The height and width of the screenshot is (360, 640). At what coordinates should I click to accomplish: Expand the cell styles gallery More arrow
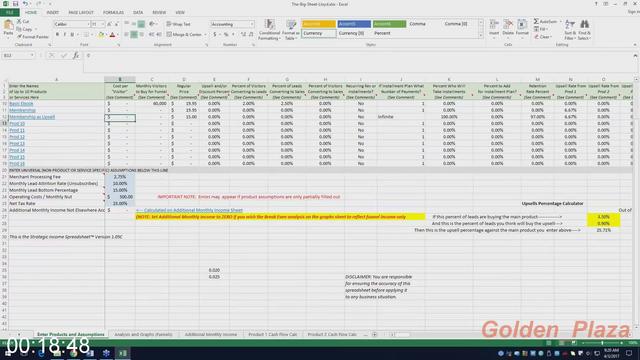tap(480, 36)
